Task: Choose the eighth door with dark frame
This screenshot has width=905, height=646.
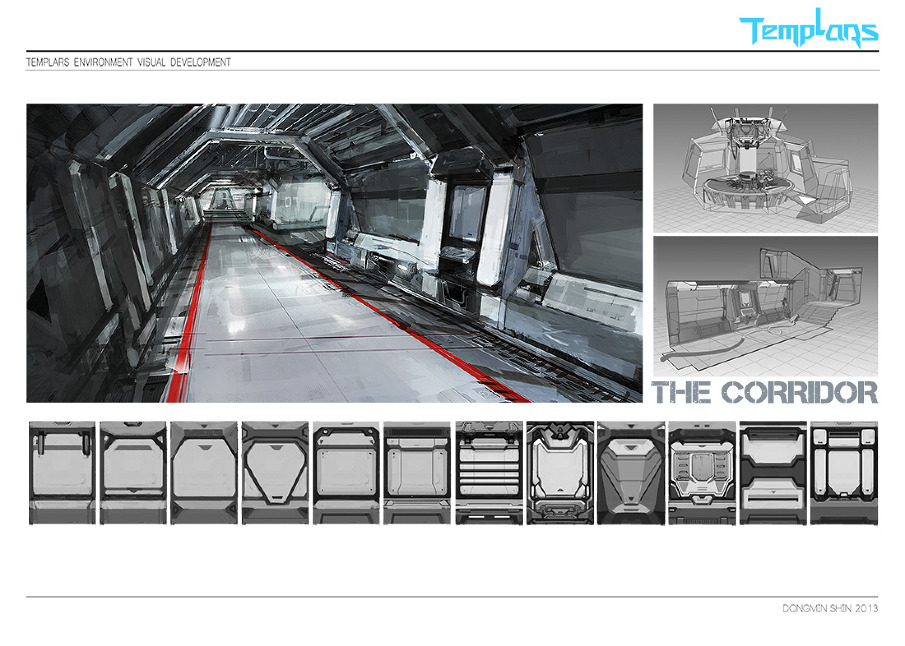Action: pos(559,472)
